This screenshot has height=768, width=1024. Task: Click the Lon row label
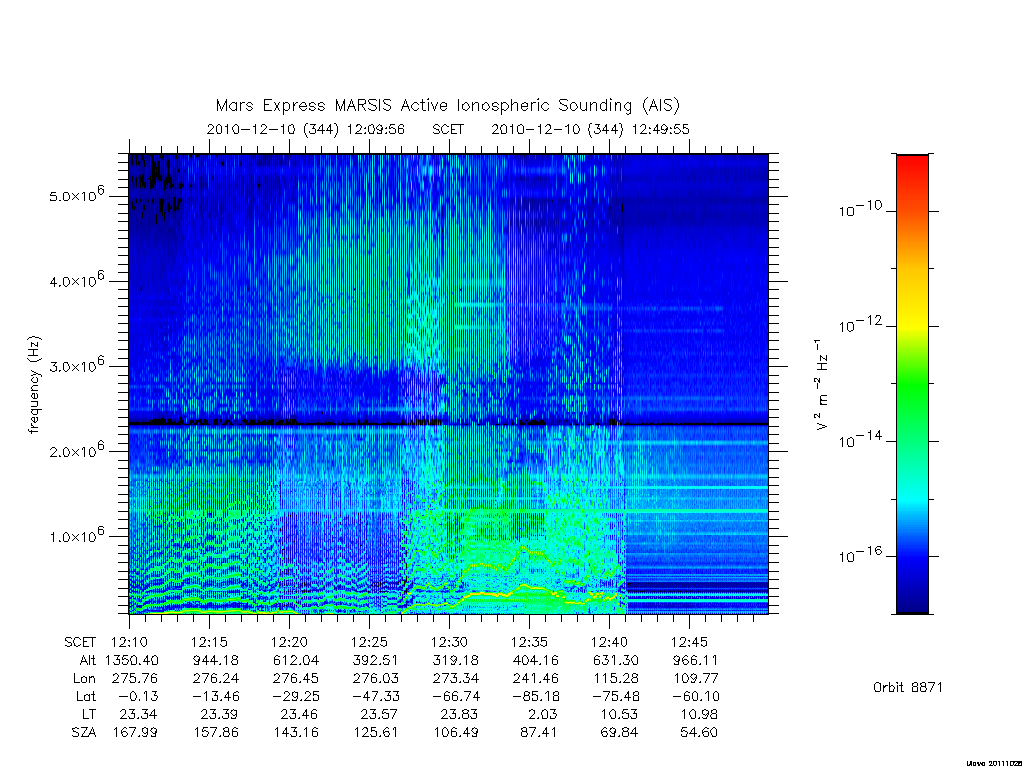(x=84, y=679)
